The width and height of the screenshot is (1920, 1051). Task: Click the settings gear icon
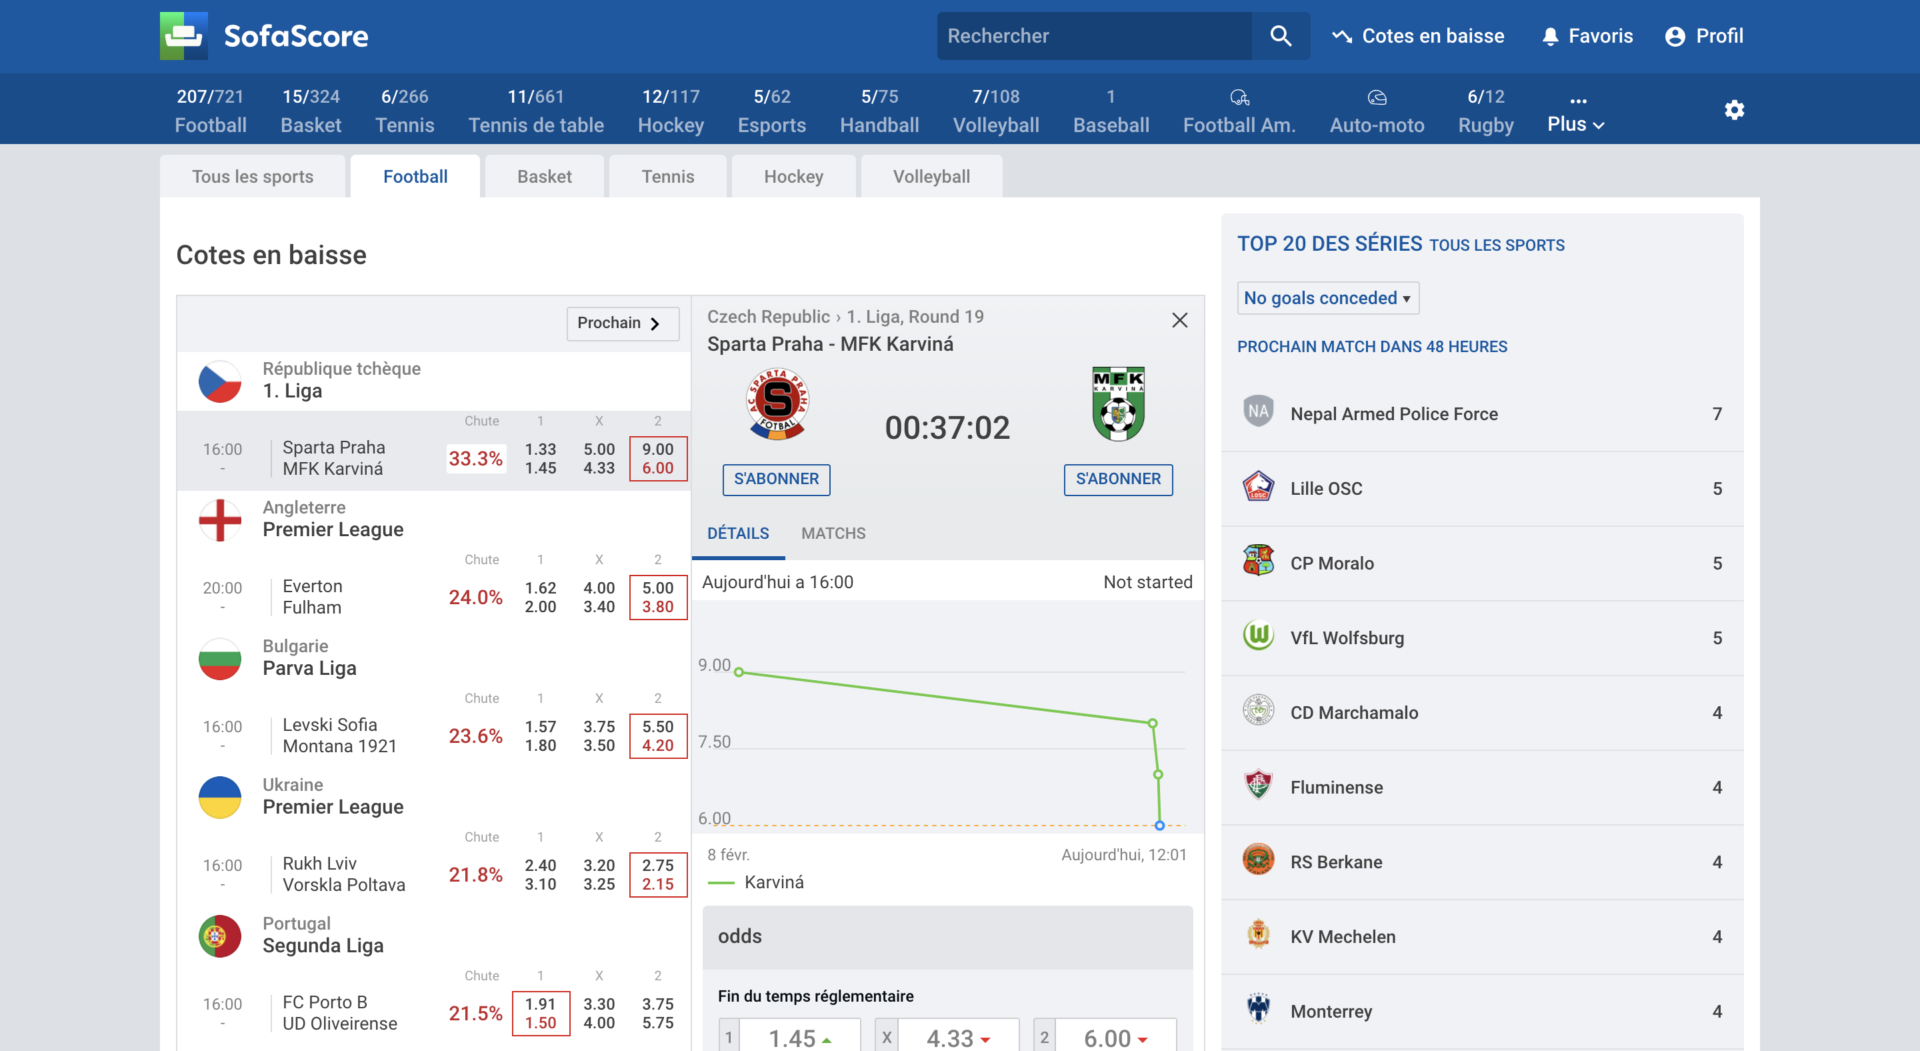(1734, 110)
